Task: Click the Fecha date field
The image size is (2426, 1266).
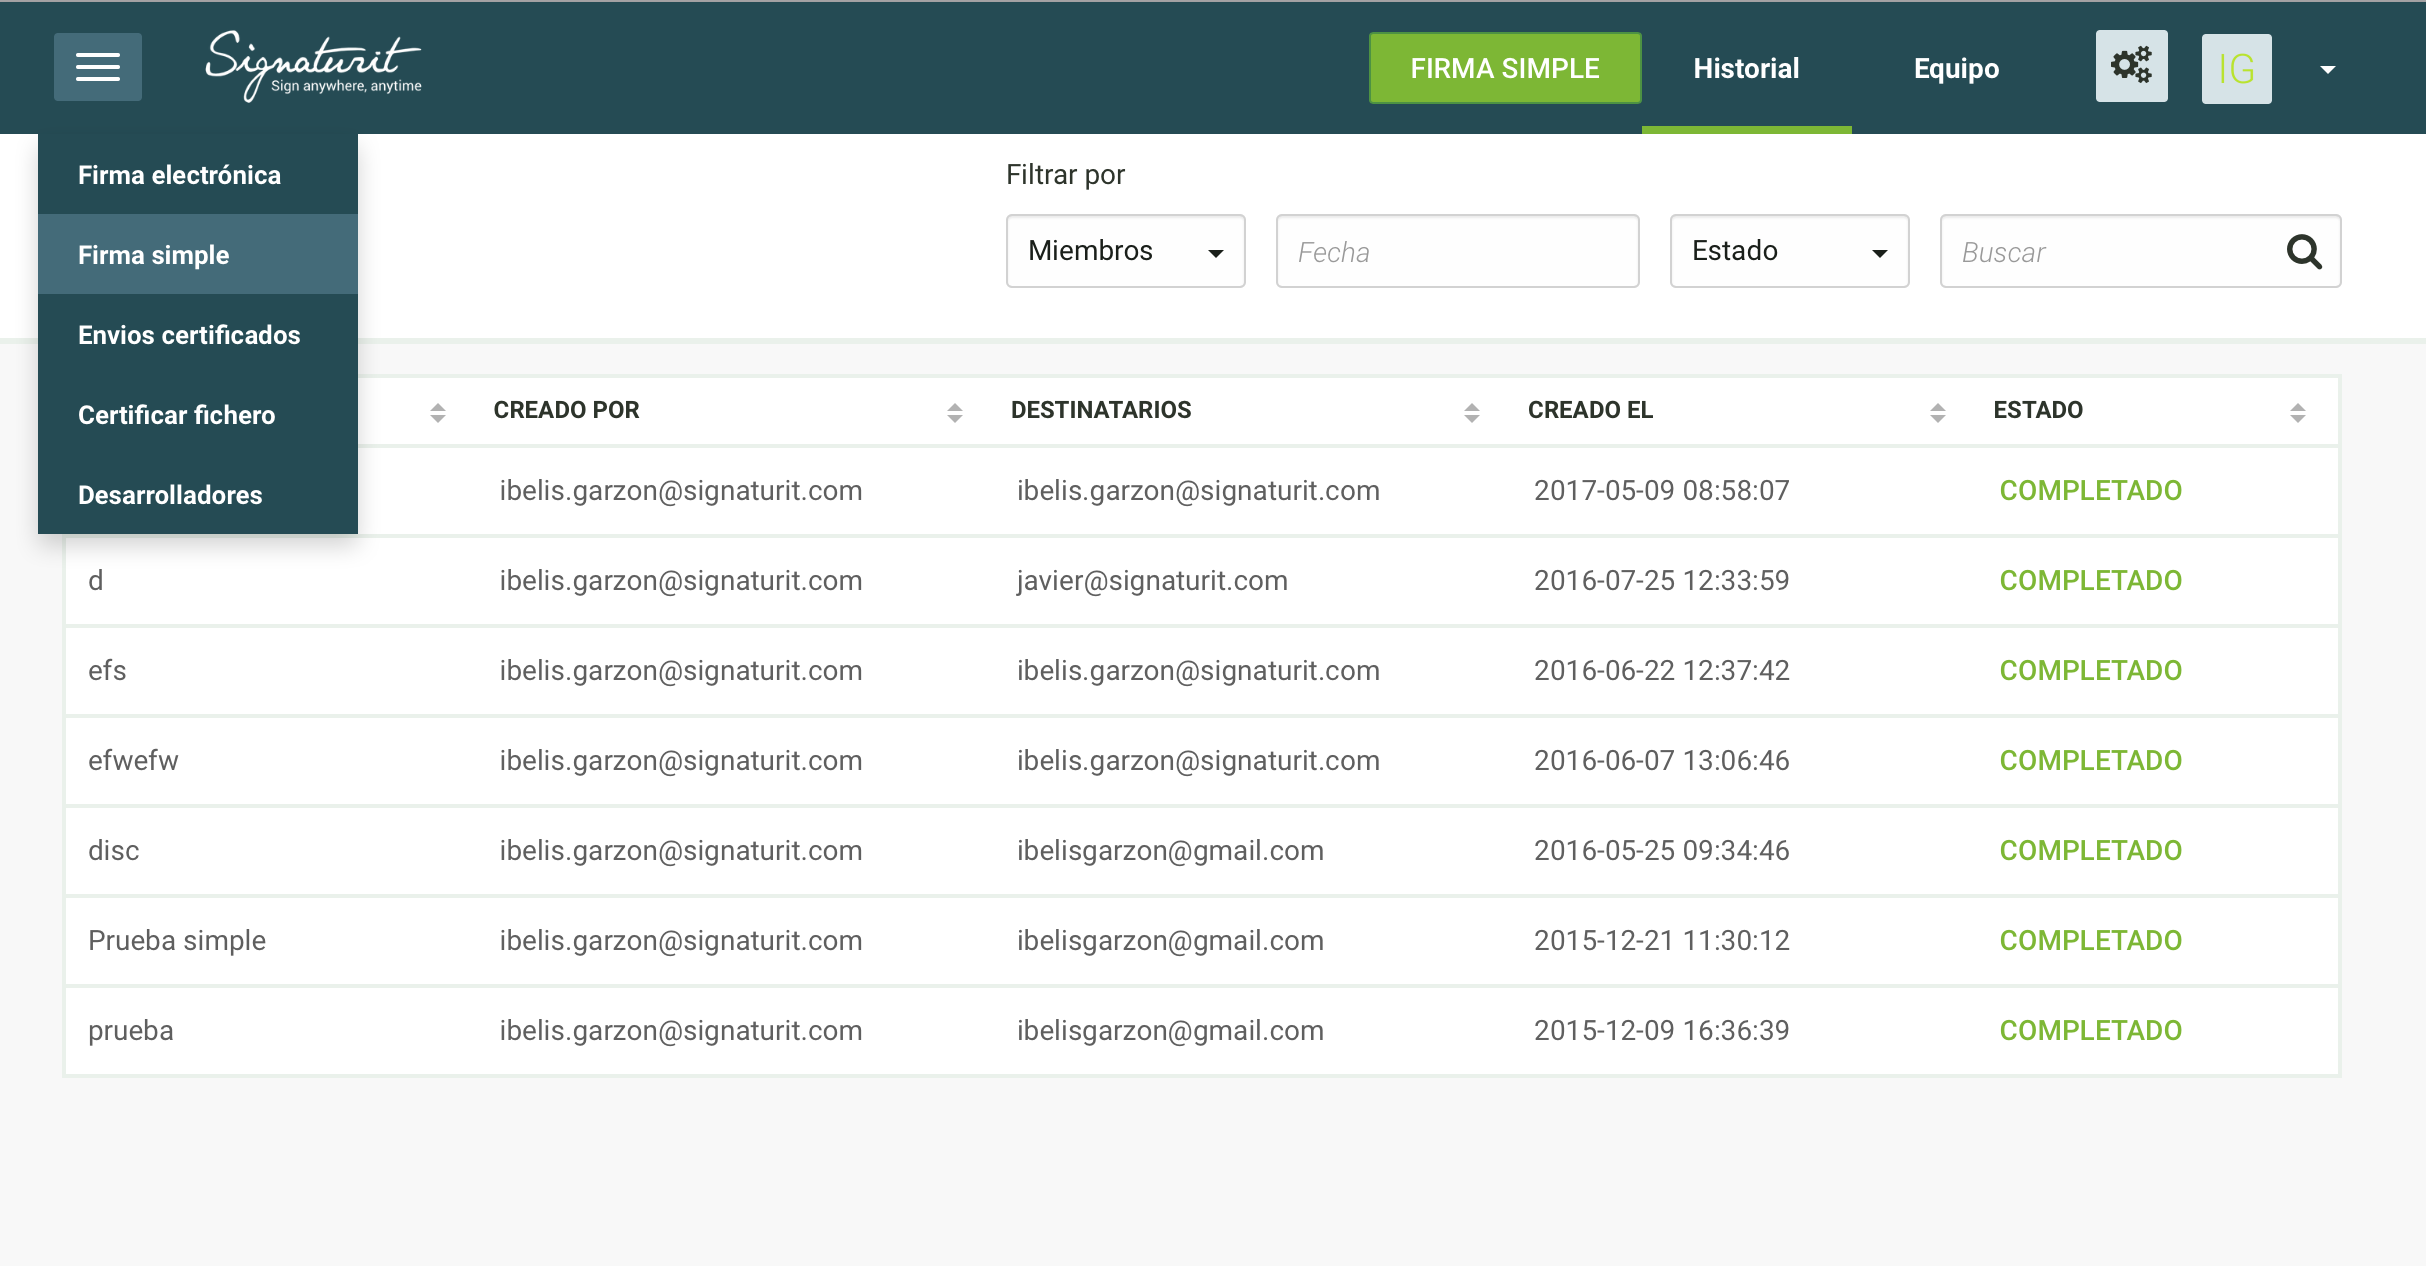Action: click(1457, 251)
